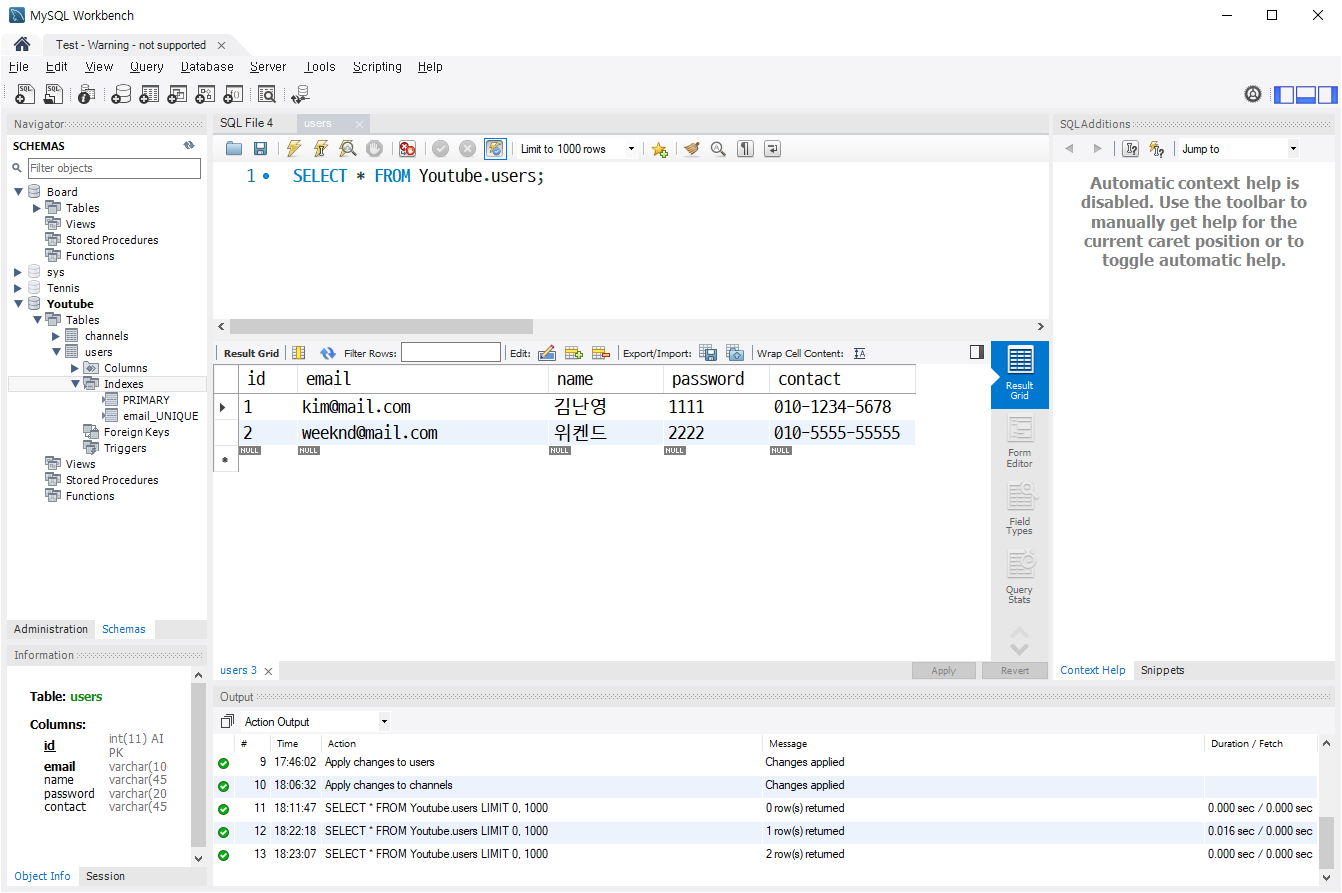Reconnect to DBMS icon
This screenshot has height=893, width=1342.
300,94
